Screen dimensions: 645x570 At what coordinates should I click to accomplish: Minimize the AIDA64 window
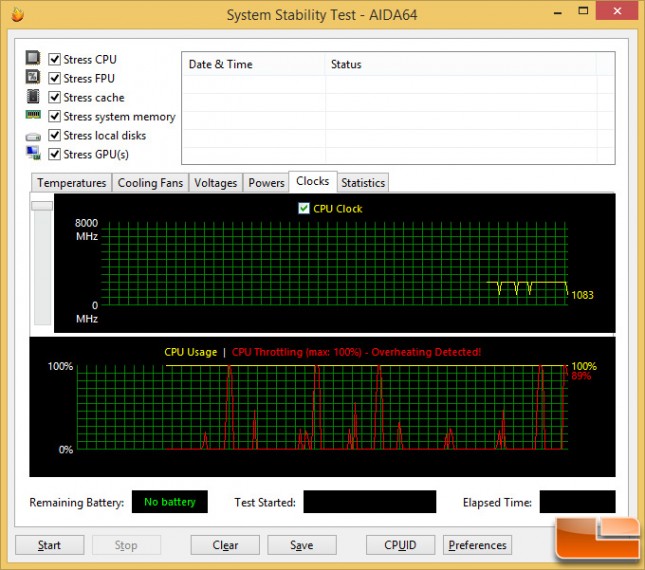click(557, 12)
